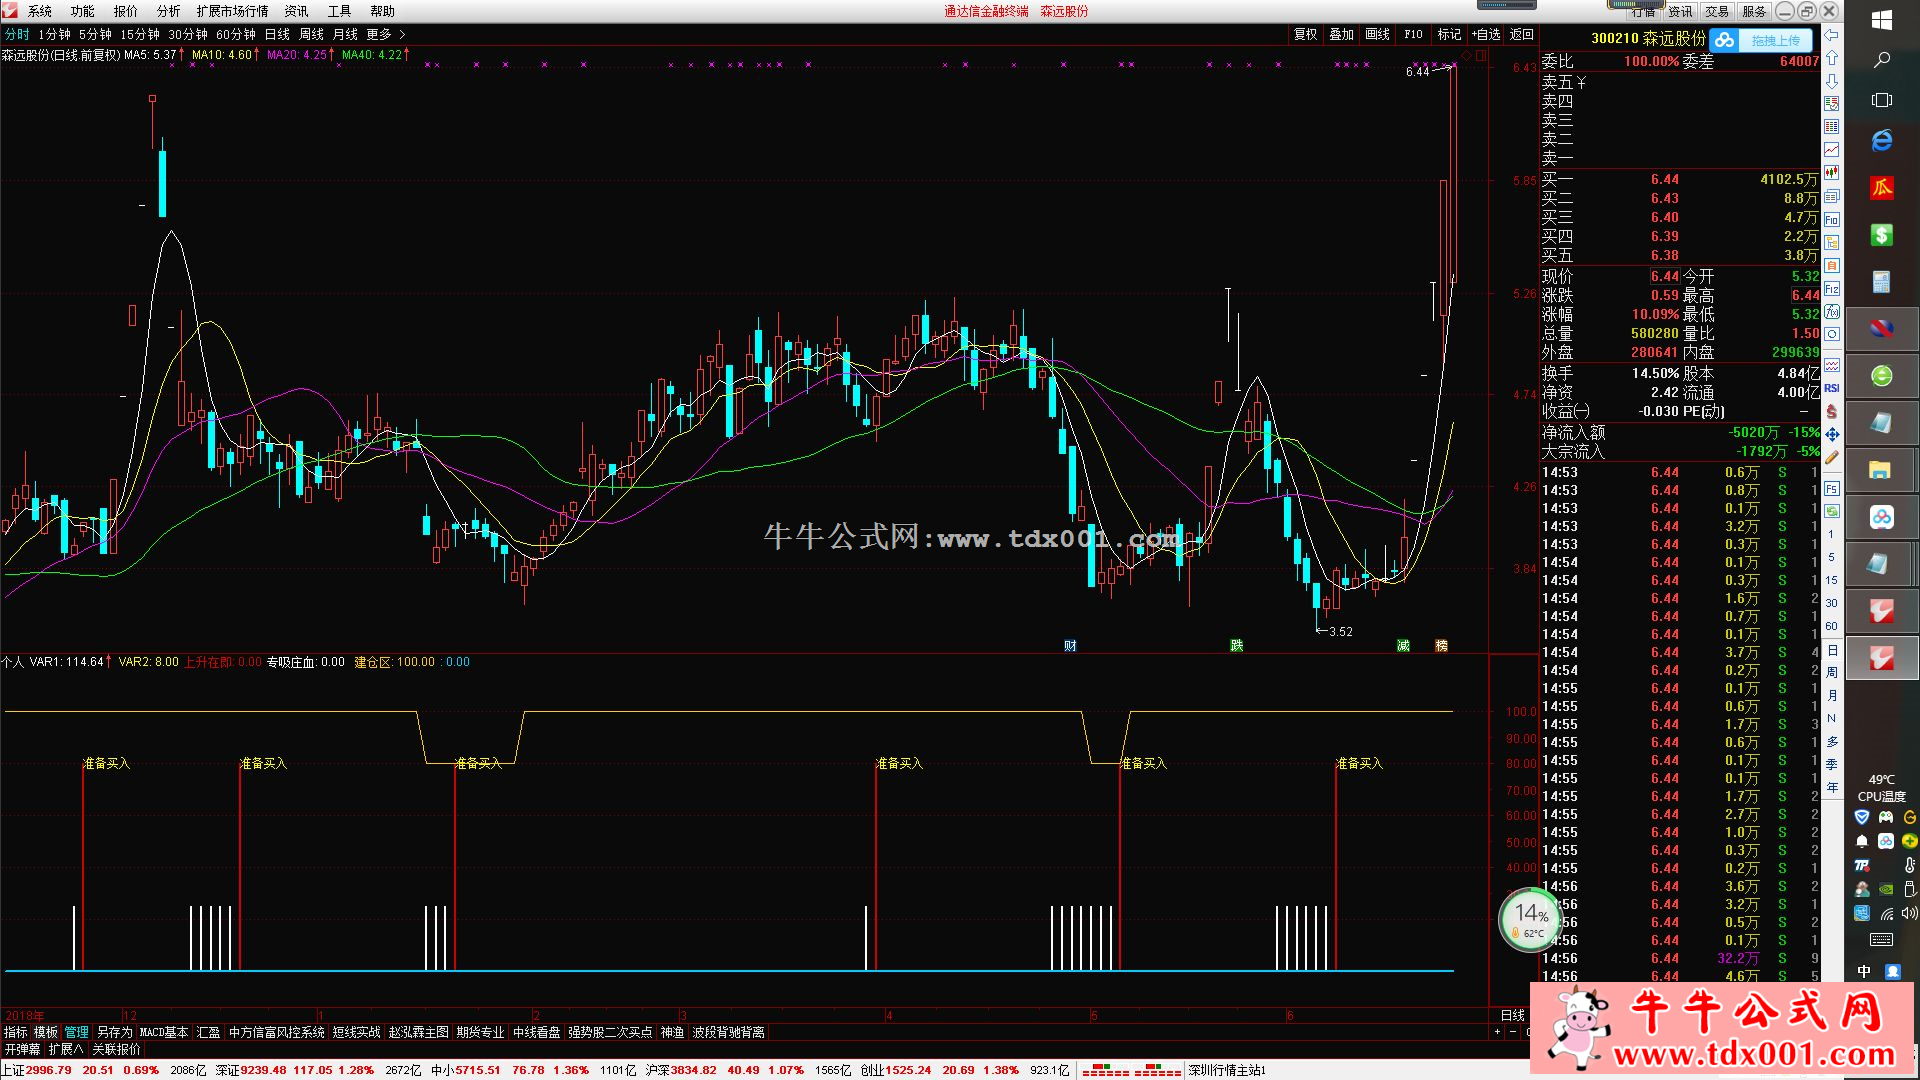Image resolution: width=1920 pixels, height=1080 pixels.
Task: Open the 帮助 menu
Action: [x=382, y=11]
